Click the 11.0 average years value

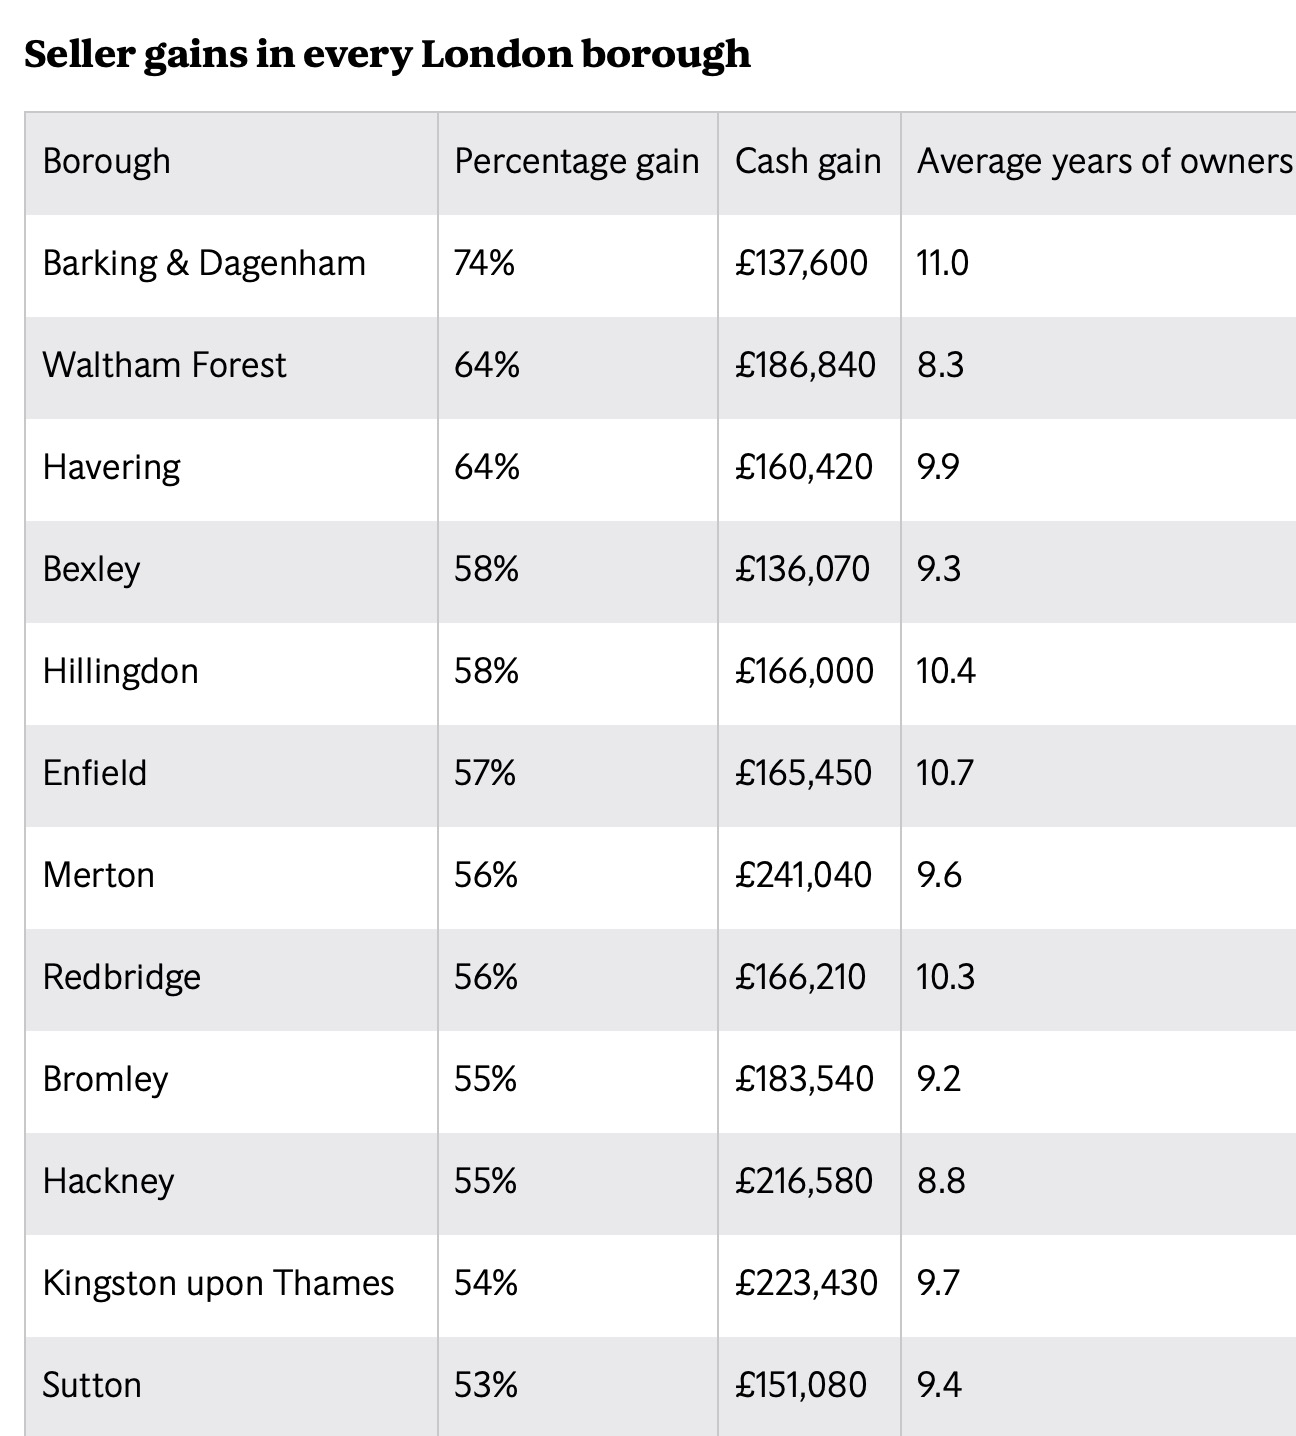(x=942, y=264)
